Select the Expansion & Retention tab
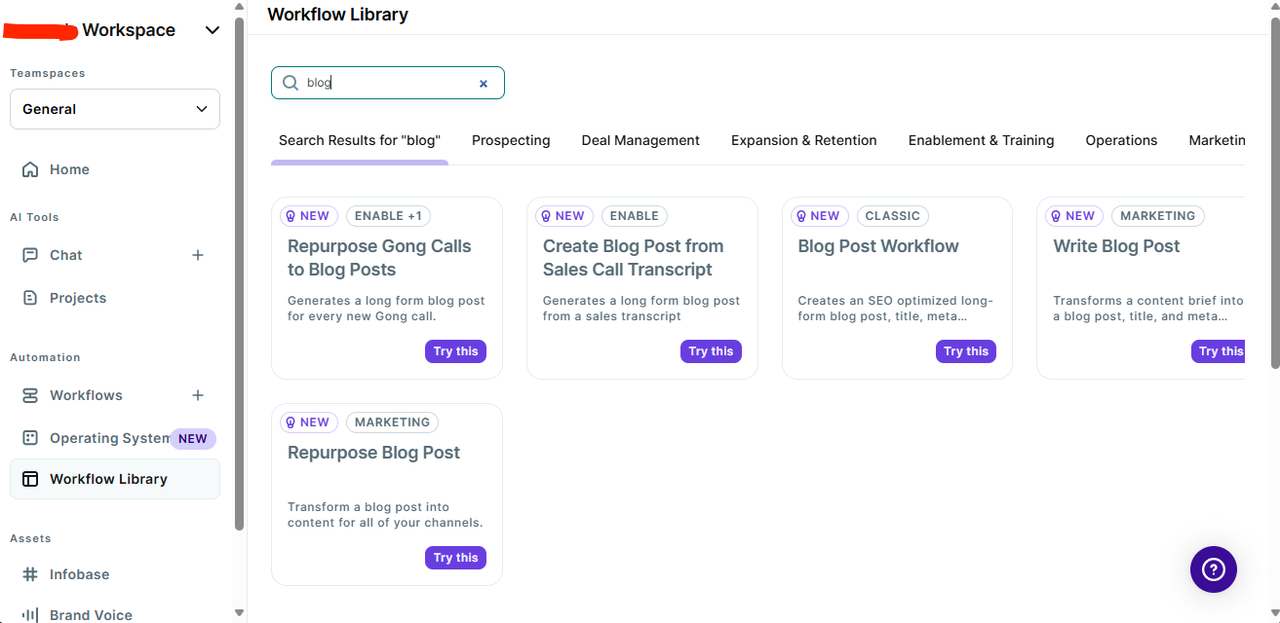1280x623 pixels. pyautogui.click(x=804, y=140)
